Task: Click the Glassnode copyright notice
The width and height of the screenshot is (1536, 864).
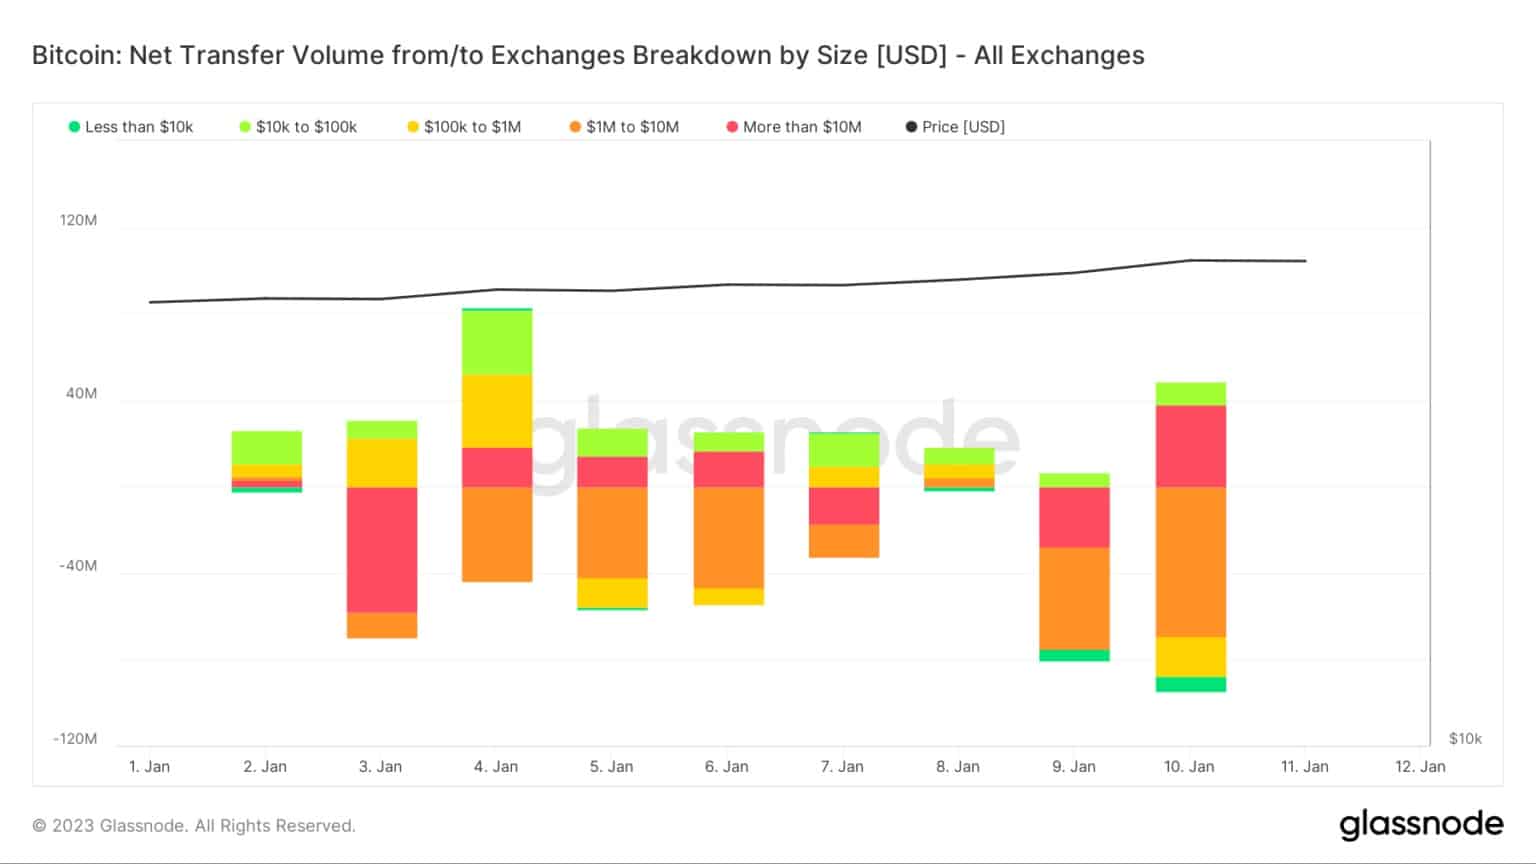Action: 194,826
